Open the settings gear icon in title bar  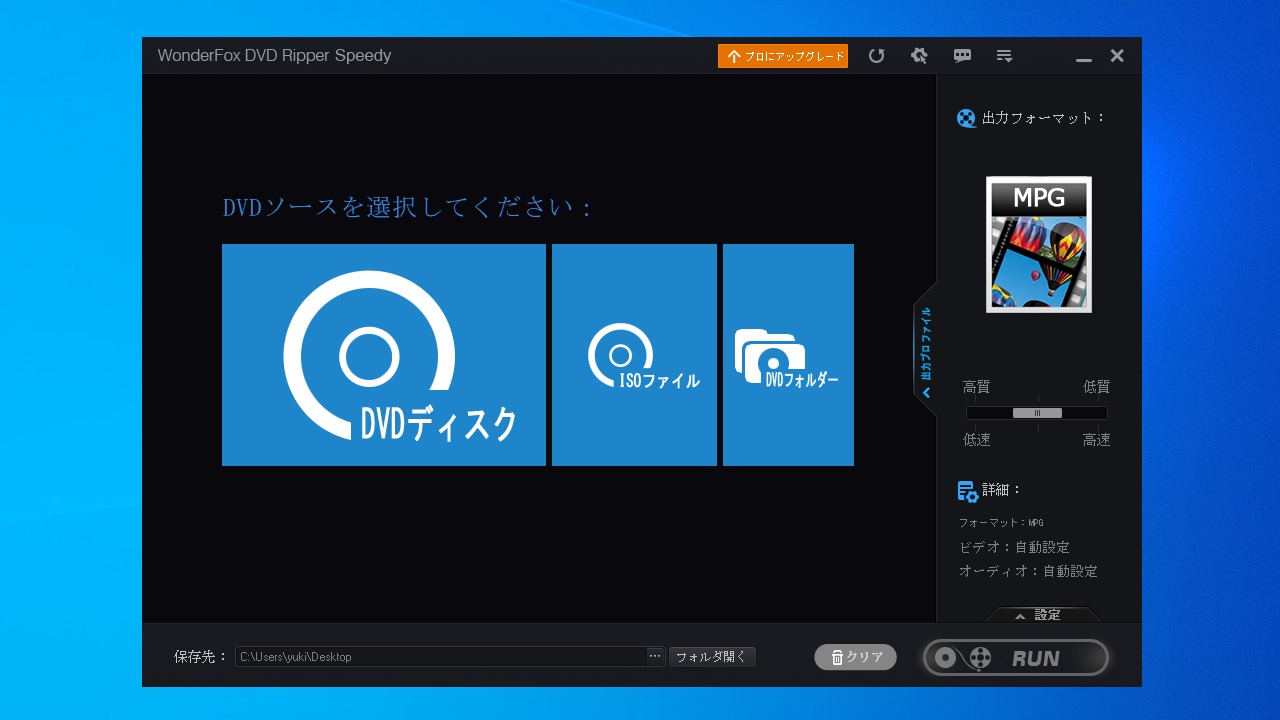(919, 56)
